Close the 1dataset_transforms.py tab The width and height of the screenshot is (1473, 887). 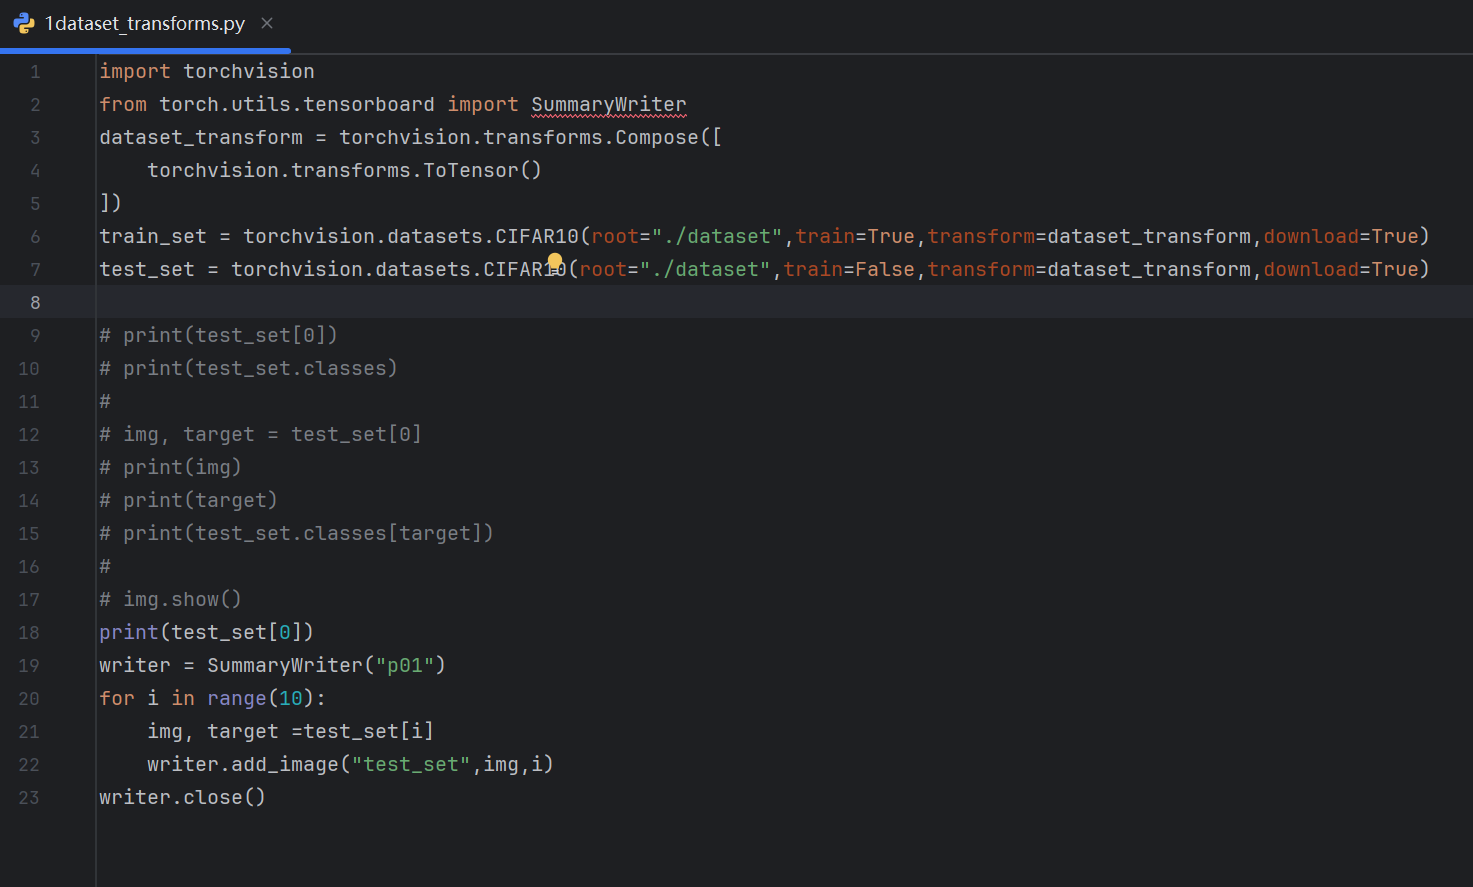(x=267, y=23)
